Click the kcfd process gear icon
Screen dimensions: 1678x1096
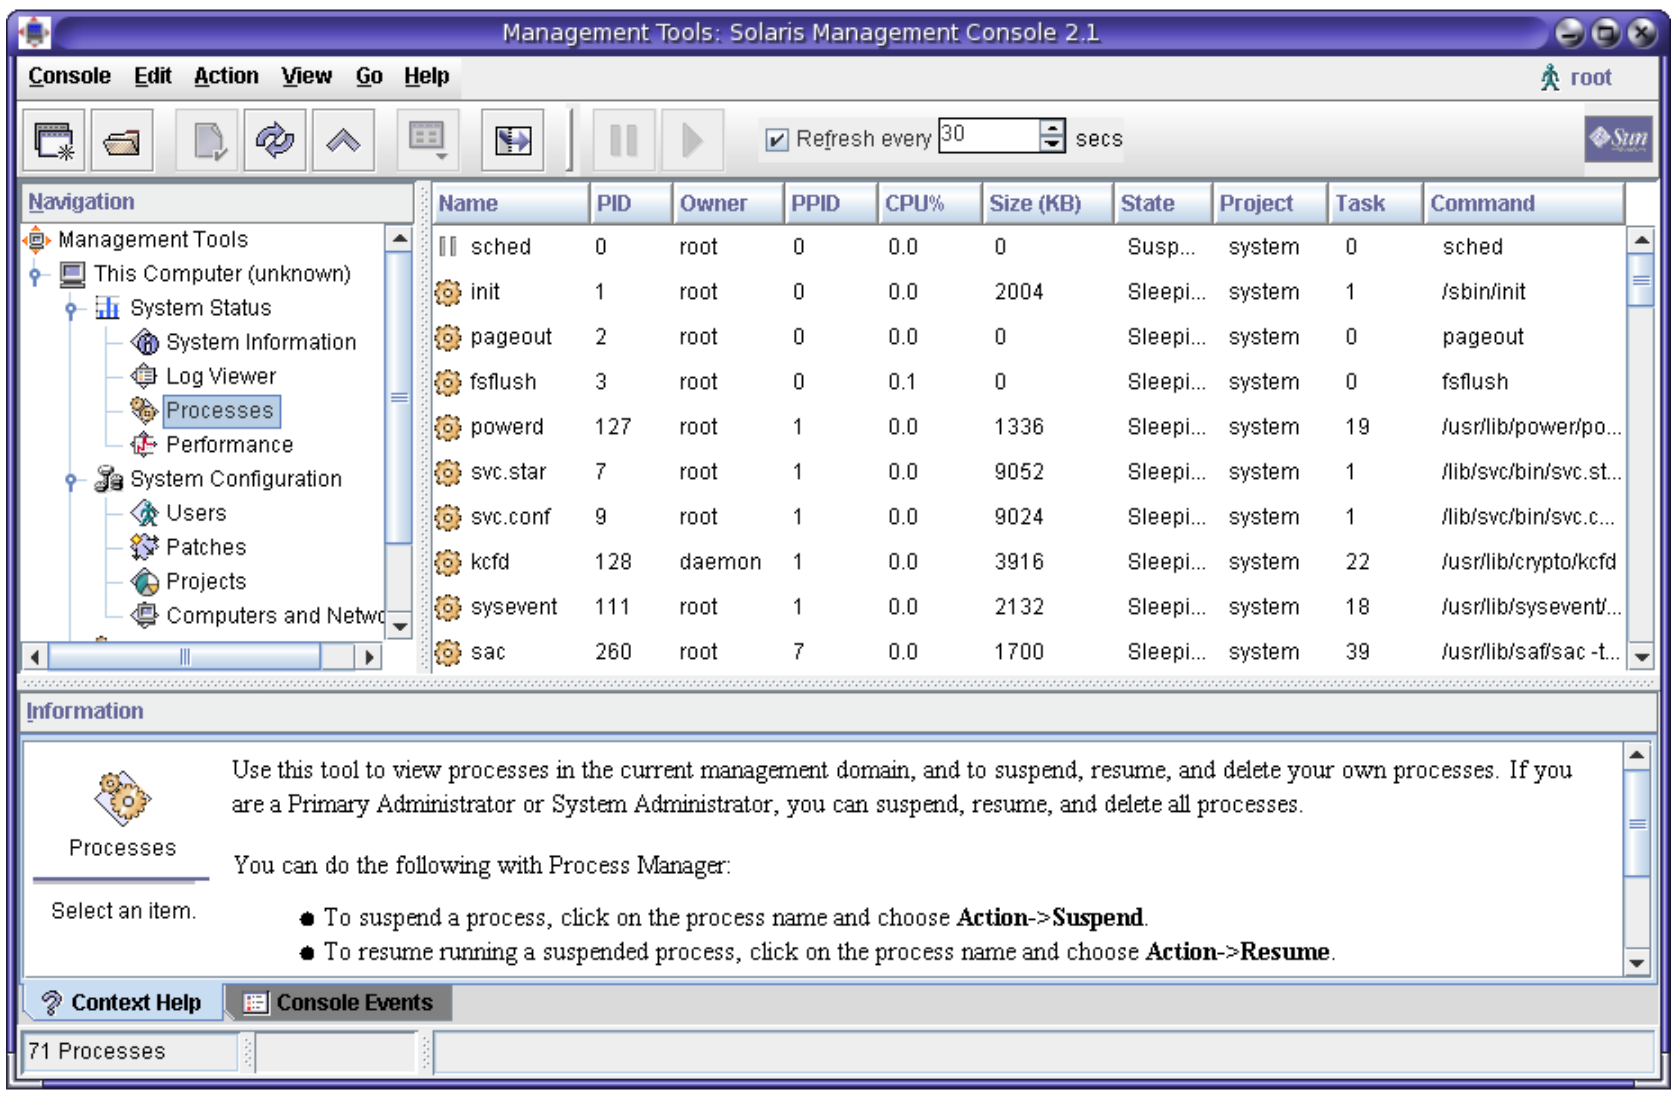(x=448, y=562)
